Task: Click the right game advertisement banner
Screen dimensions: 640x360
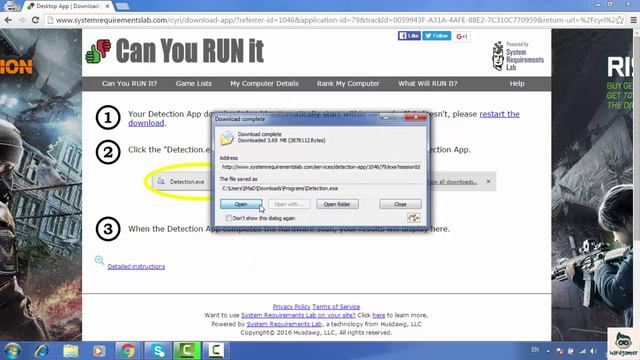Action: [x=592, y=184]
